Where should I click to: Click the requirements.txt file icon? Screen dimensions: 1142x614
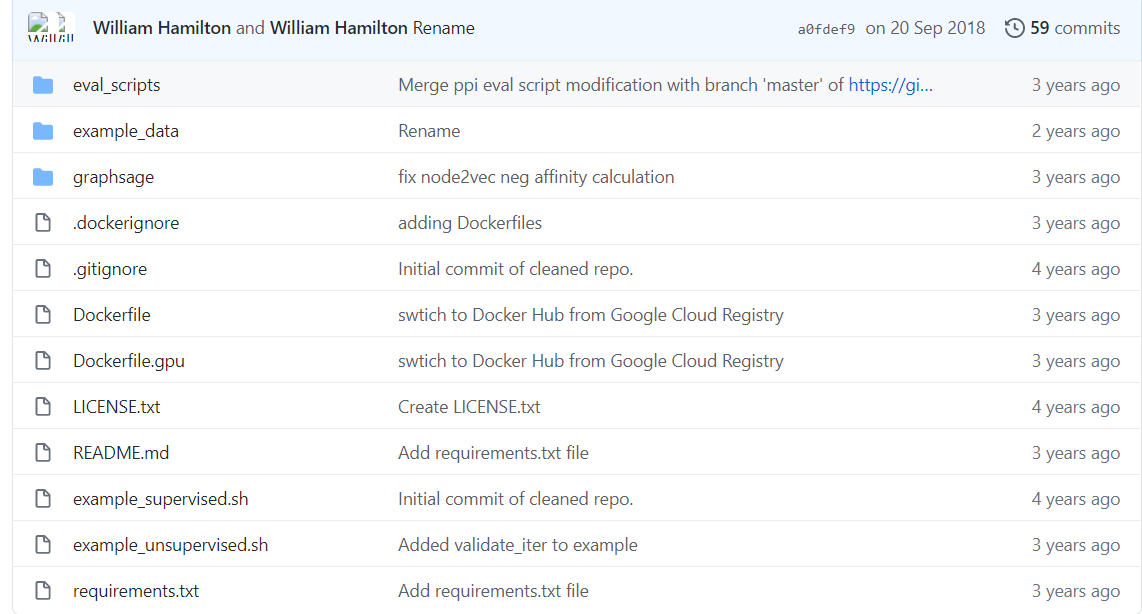point(43,591)
